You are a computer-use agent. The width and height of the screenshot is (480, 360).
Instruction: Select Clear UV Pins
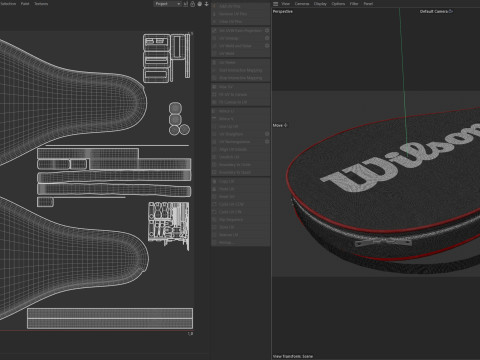tap(240, 22)
